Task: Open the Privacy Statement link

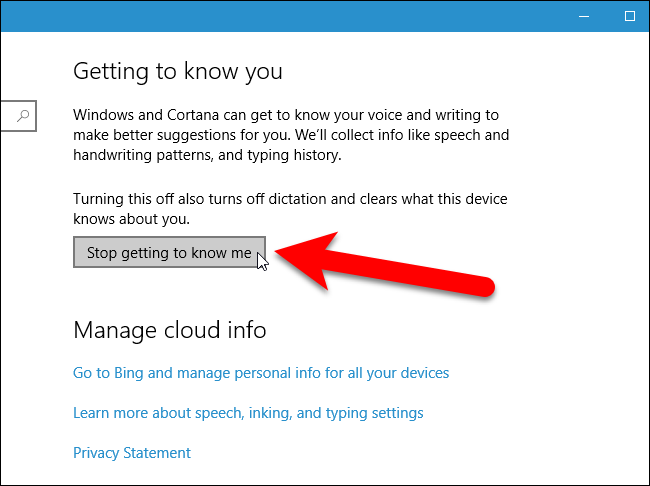Action: 132,453
